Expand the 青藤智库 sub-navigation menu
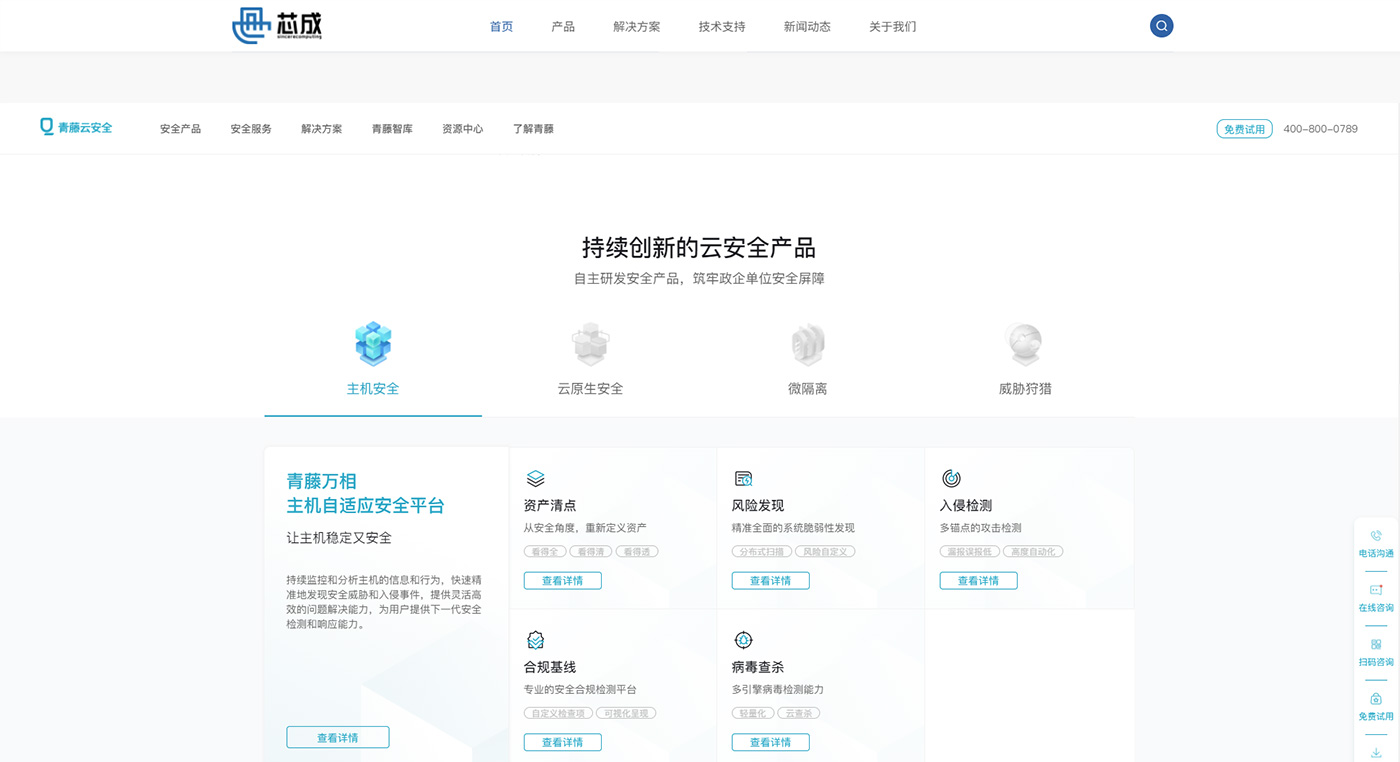Screen dimensions: 1400x762 (392, 129)
